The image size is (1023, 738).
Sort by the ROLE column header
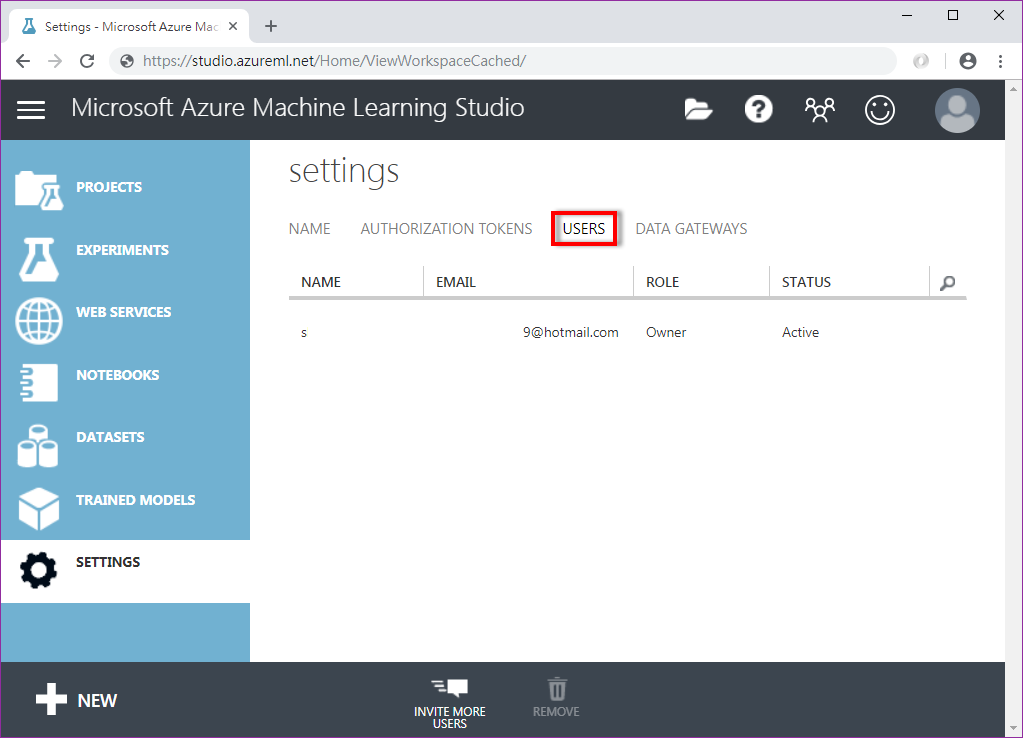pyautogui.click(x=662, y=282)
